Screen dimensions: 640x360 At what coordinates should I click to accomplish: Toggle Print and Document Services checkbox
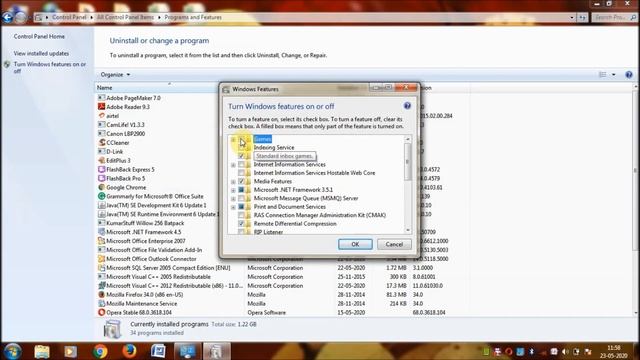tap(241, 207)
